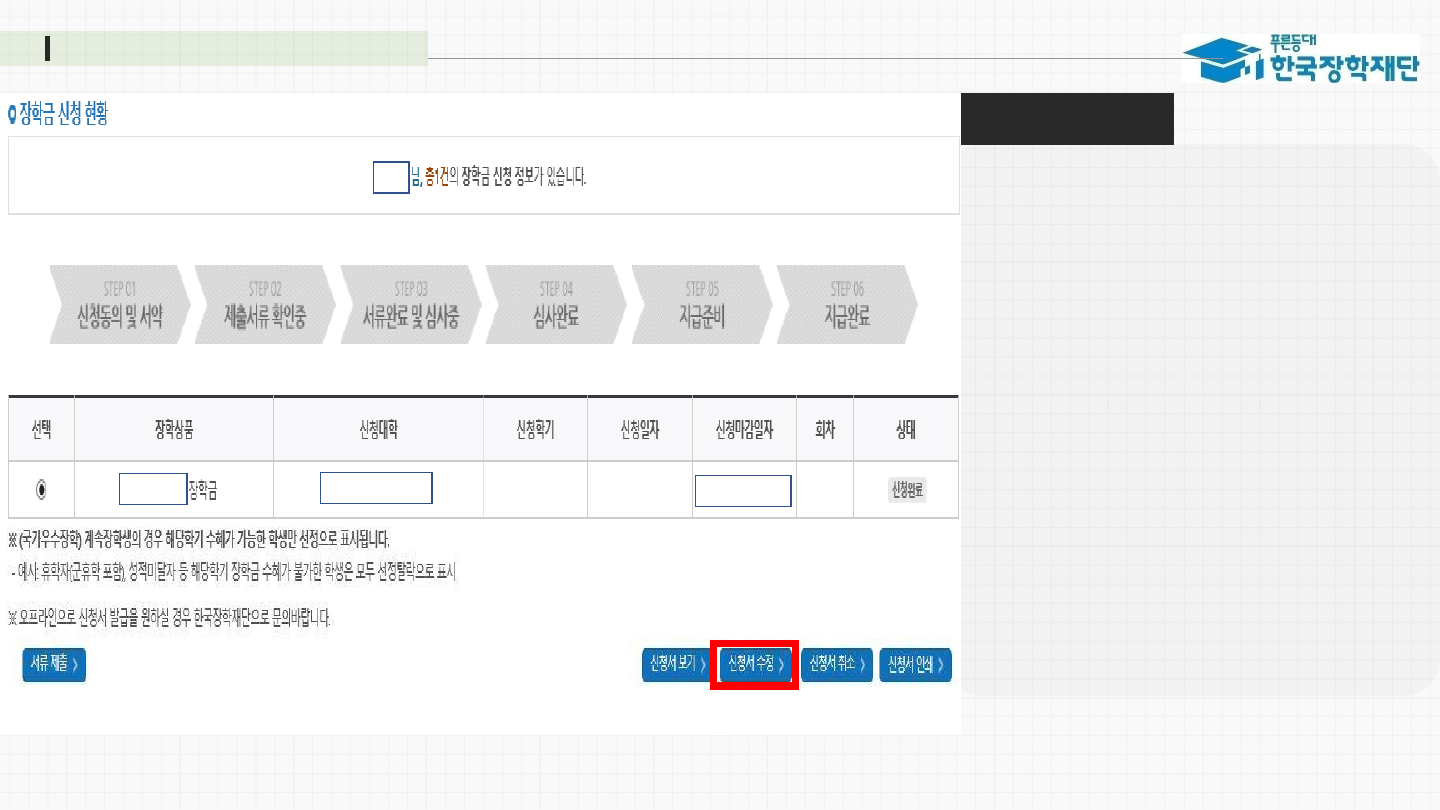Cancel the application with 신청서 취소
Image resolution: width=1440 pixels, height=810 pixels.
pos(837,664)
